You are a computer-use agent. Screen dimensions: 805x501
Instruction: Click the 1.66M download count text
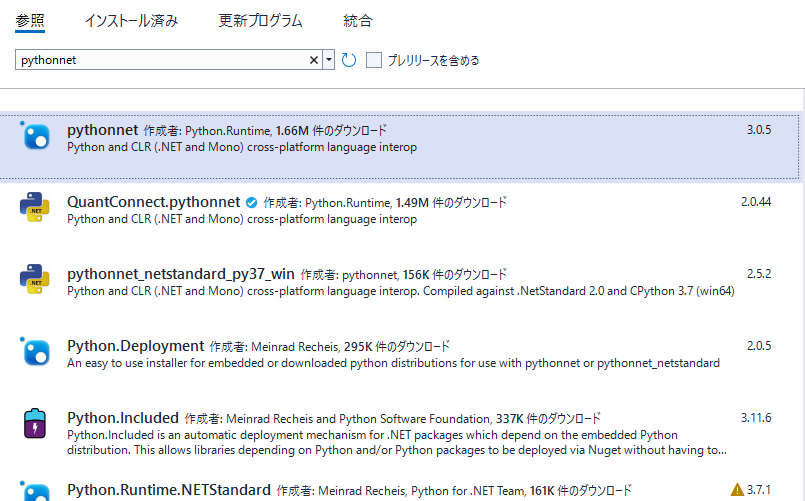click(292, 131)
